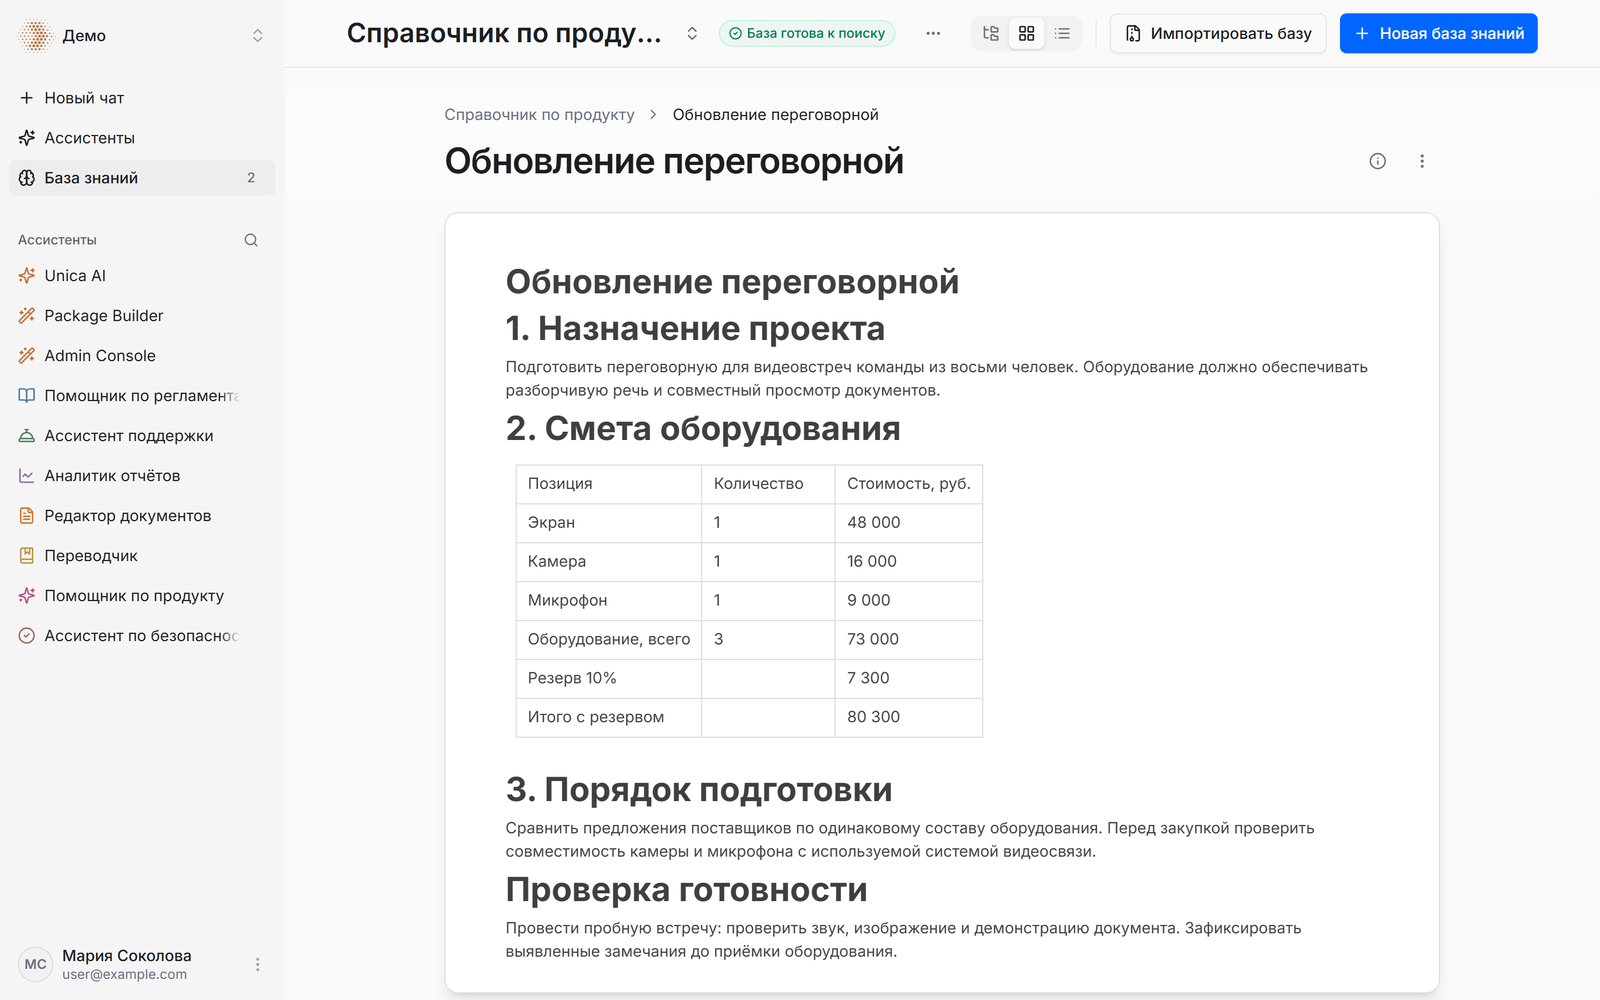The height and width of the screenshot is (1000, 1600).
Task: Open Помощник по продукту assistant
Action: [x=142, y=596]
